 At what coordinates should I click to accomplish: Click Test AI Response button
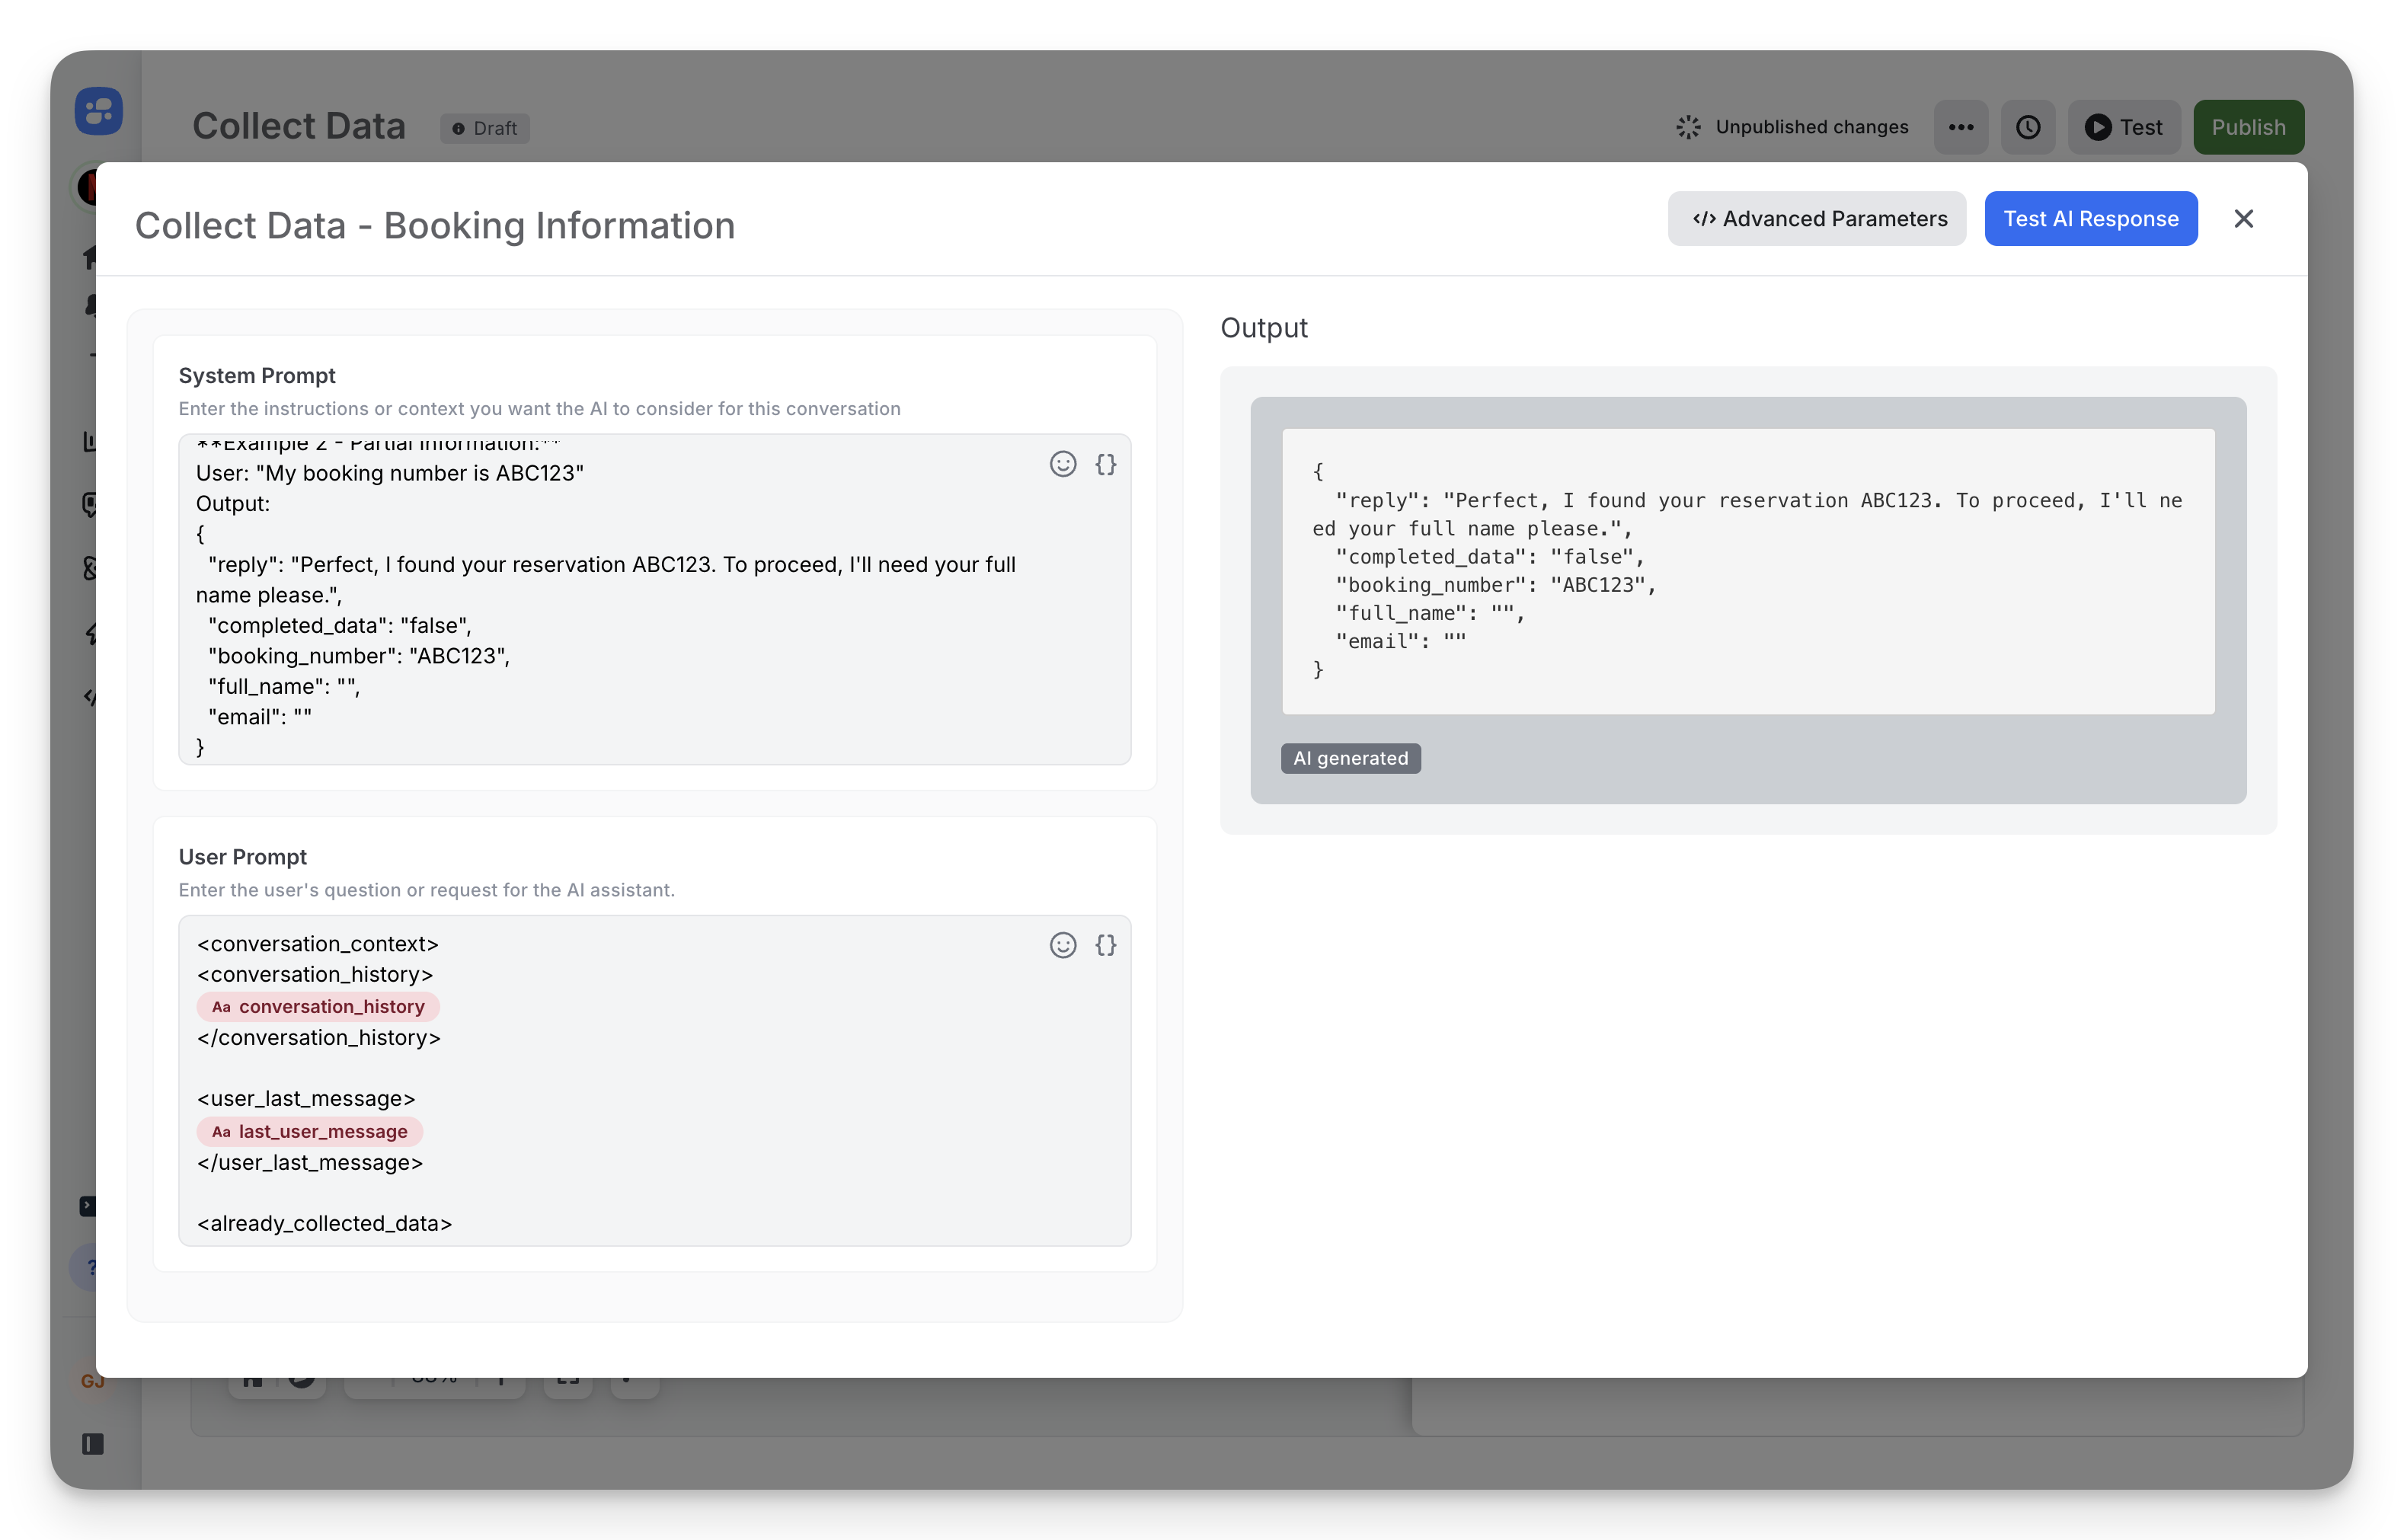pos(2090,219)
